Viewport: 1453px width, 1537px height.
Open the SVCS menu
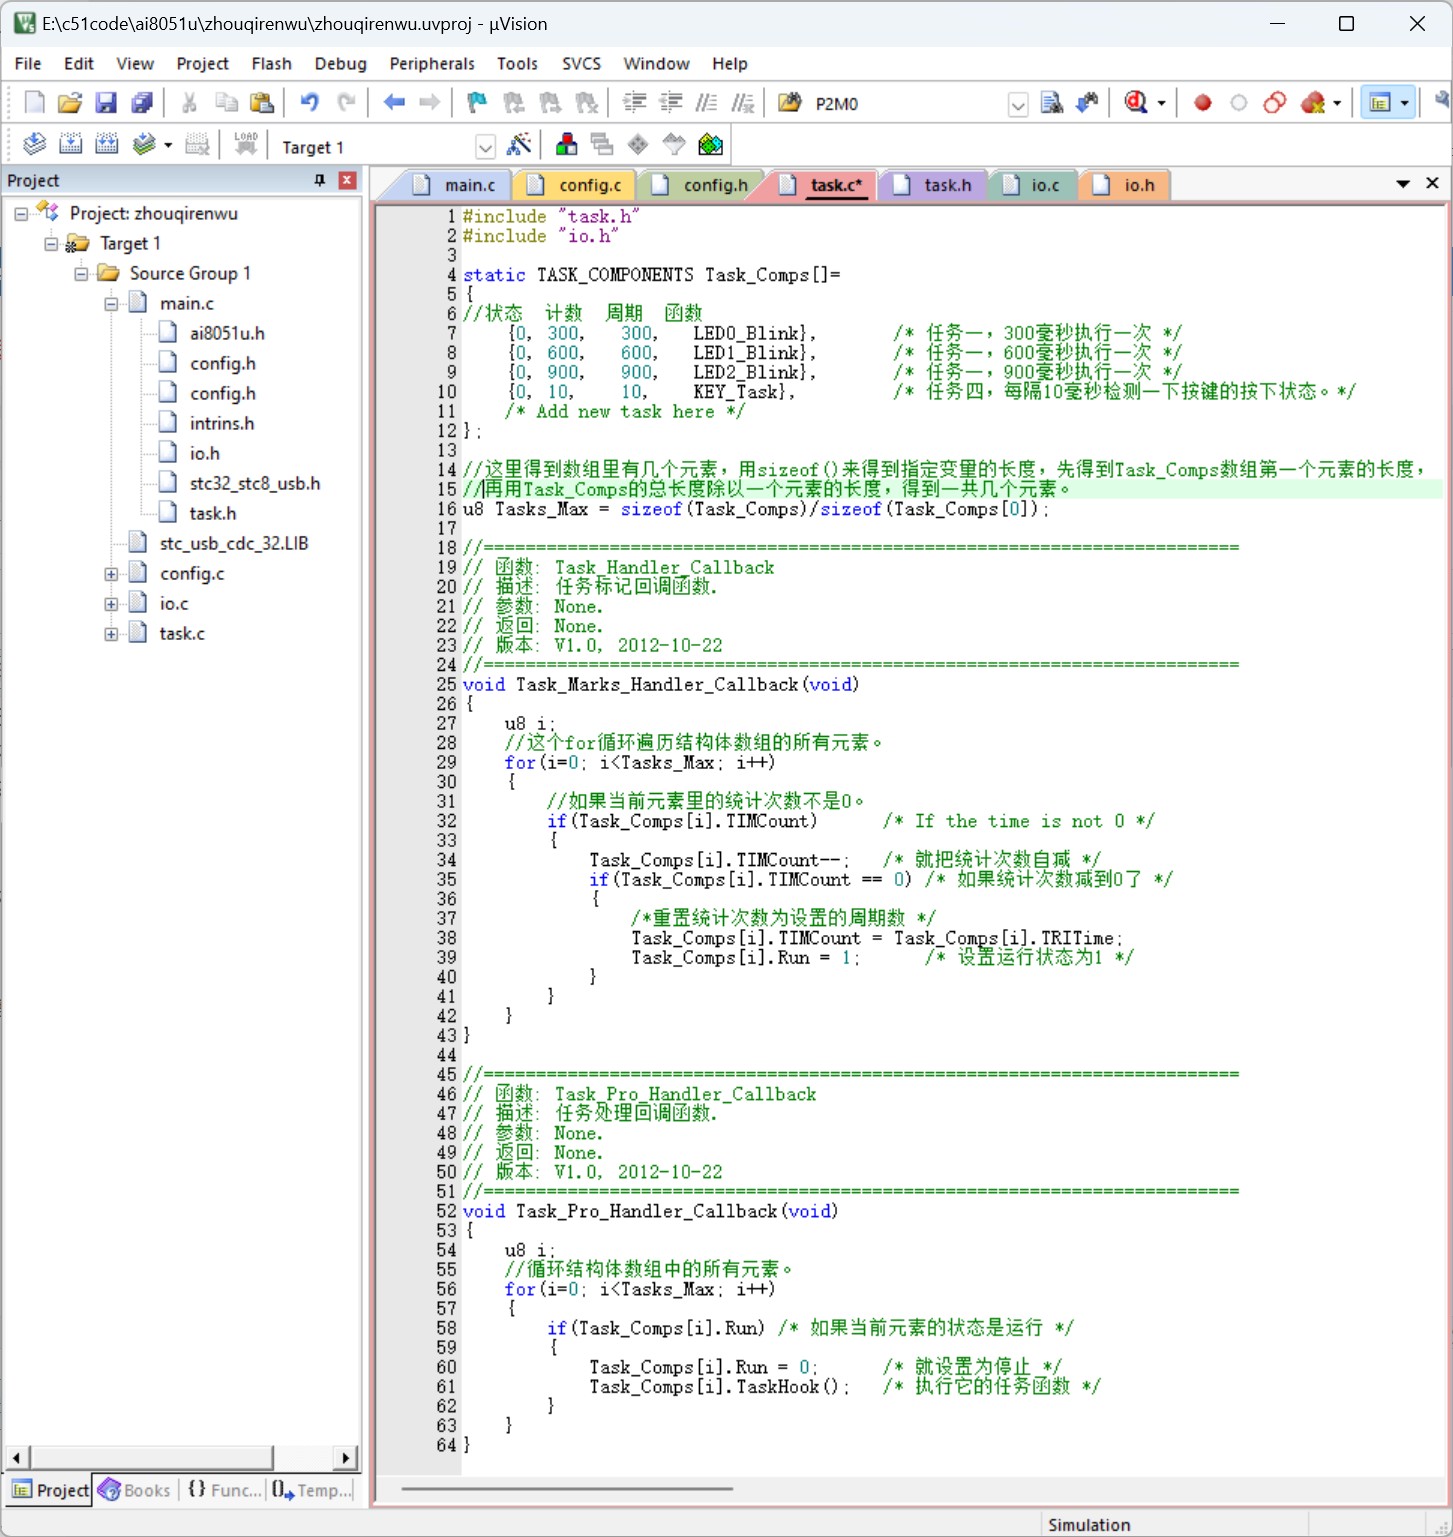[x=581, y=63]
